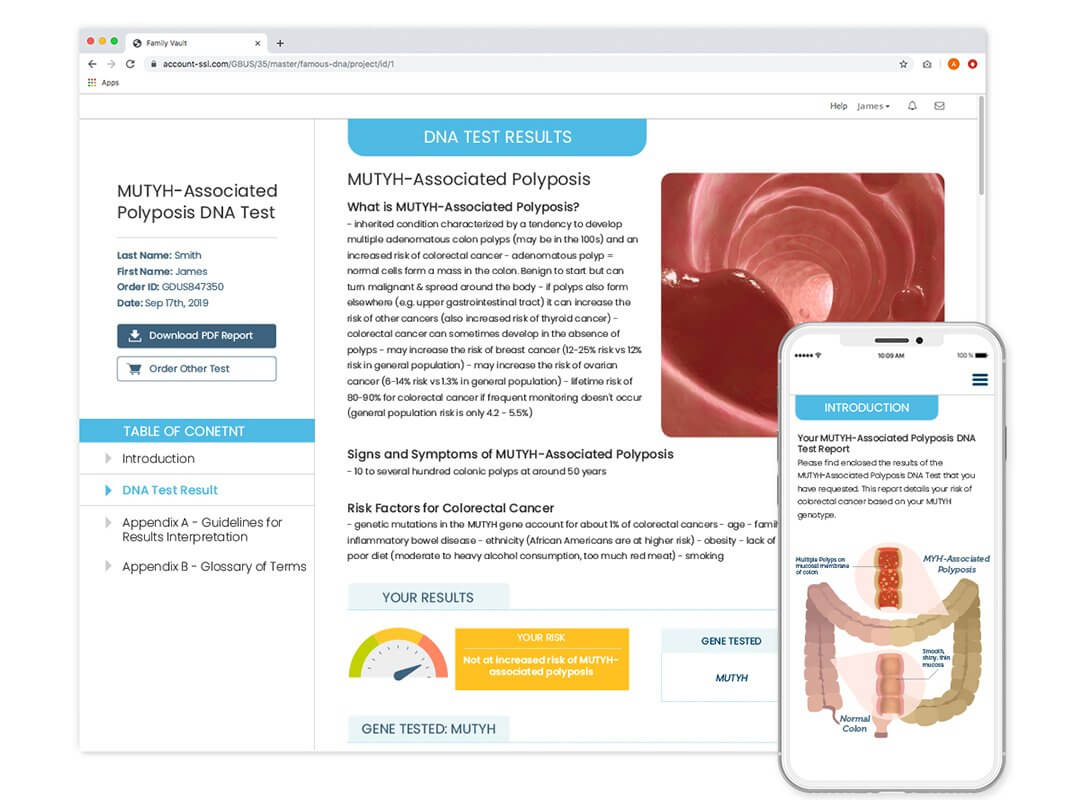Image resolution: width=1080 pixels, height=800 pixels.
Task: Open Appendix A - Guidelines for Results Interpretation
Action: coord(202,529)
